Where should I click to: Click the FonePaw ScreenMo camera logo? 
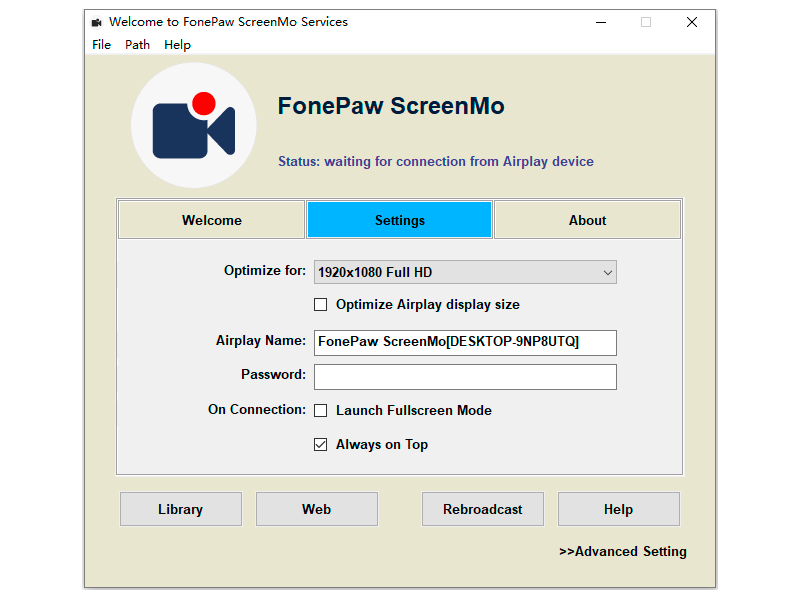(x=194, y=125)
